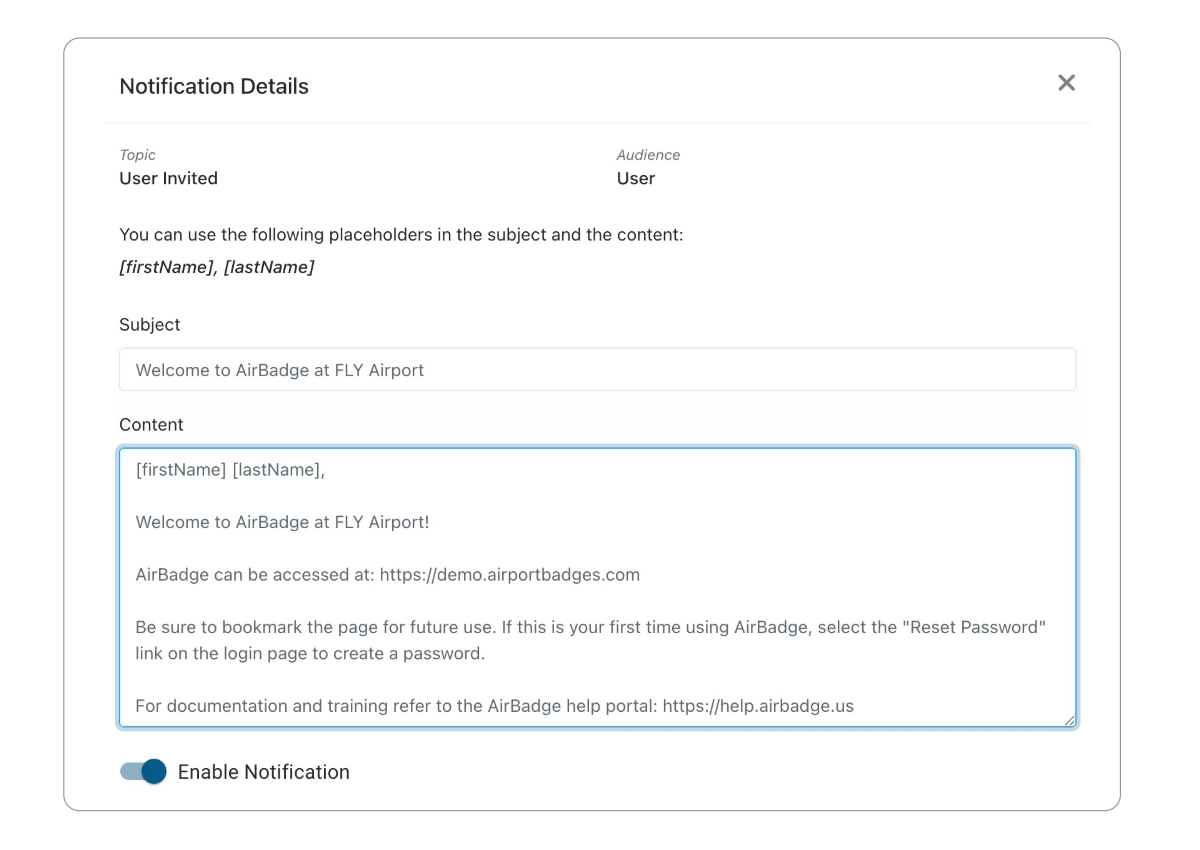The height and width of the screenshot is (850, 1200).
Task: Click the italic "Audience" label
Action: pyautogui.click(x=648, y=155)
